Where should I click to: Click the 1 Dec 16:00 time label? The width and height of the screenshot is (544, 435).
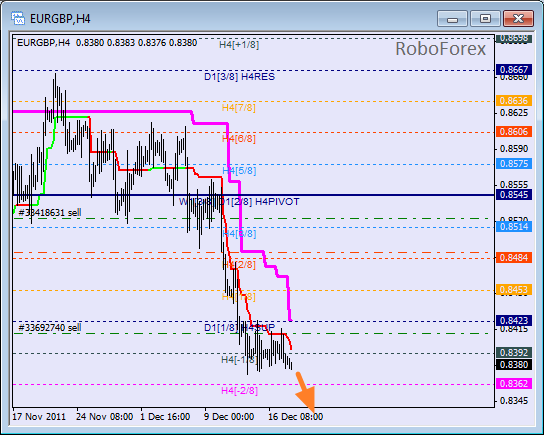[x=165, y=416]
